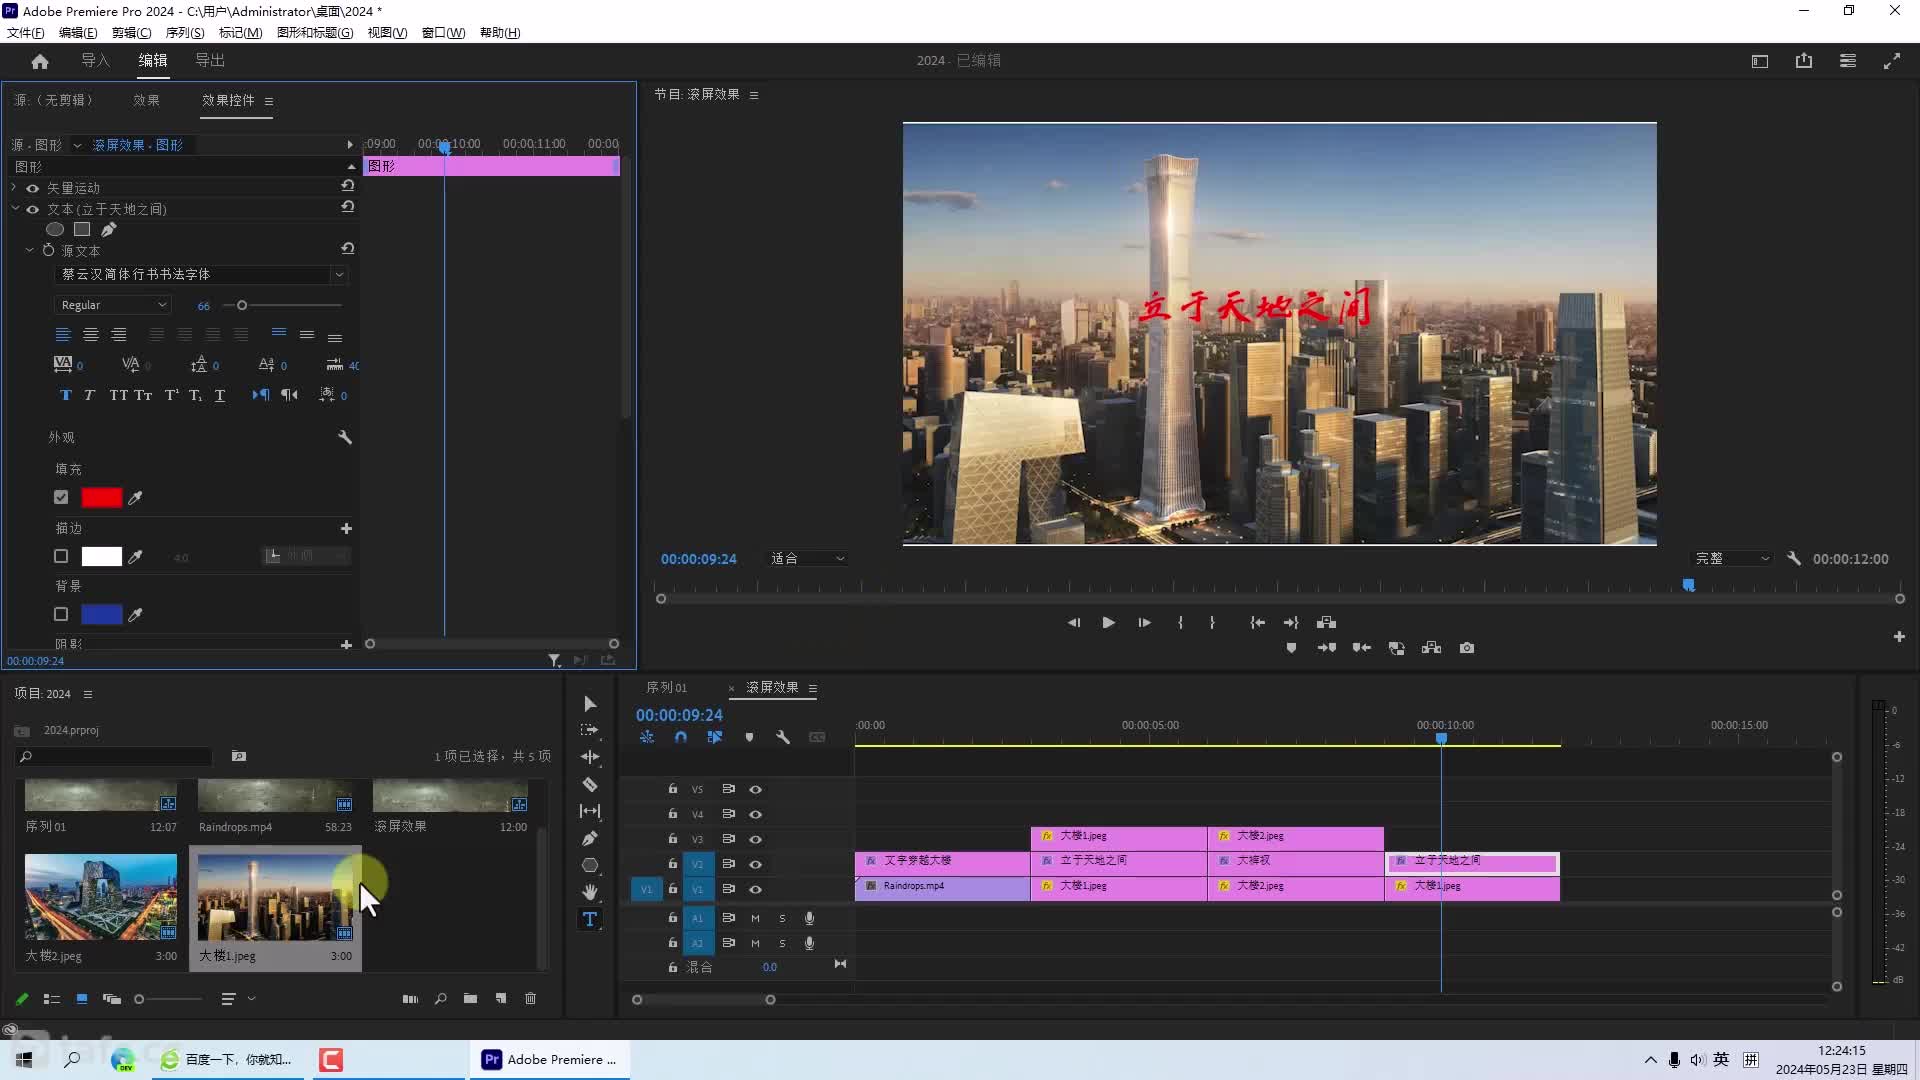
Task: Click the fill color eyedropper
Action: [x=135, y=497]
